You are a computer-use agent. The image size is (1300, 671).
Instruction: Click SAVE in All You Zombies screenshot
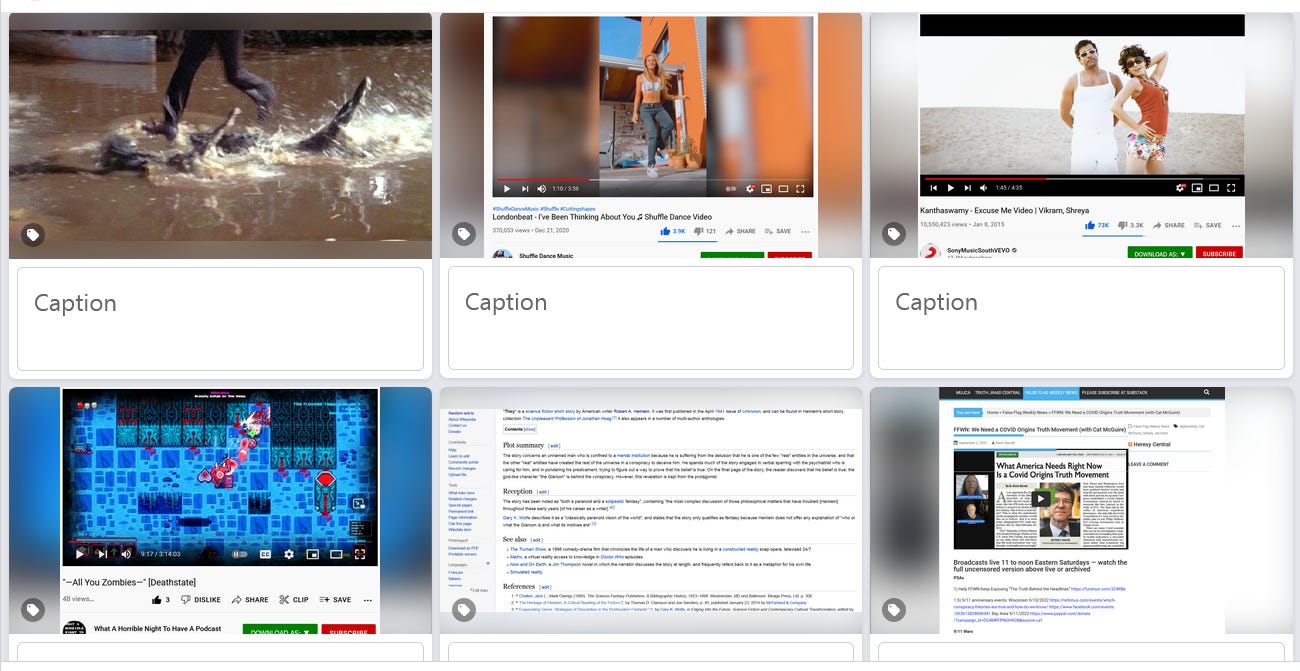[336, 600]
